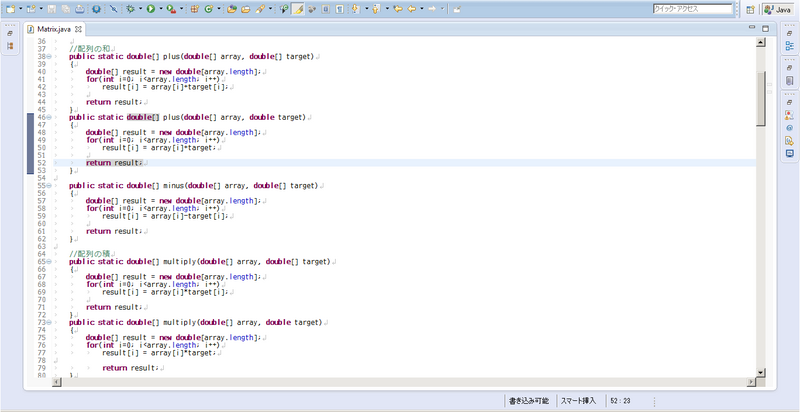Switch to the Java perspective

tap(779, 9)
